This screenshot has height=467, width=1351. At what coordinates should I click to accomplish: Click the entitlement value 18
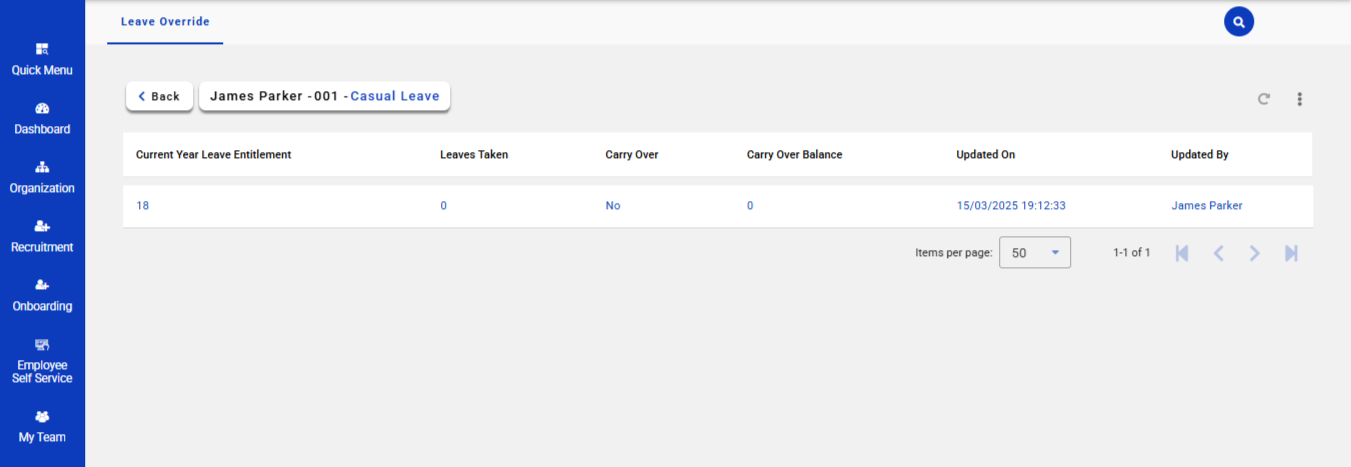point(143,205)
